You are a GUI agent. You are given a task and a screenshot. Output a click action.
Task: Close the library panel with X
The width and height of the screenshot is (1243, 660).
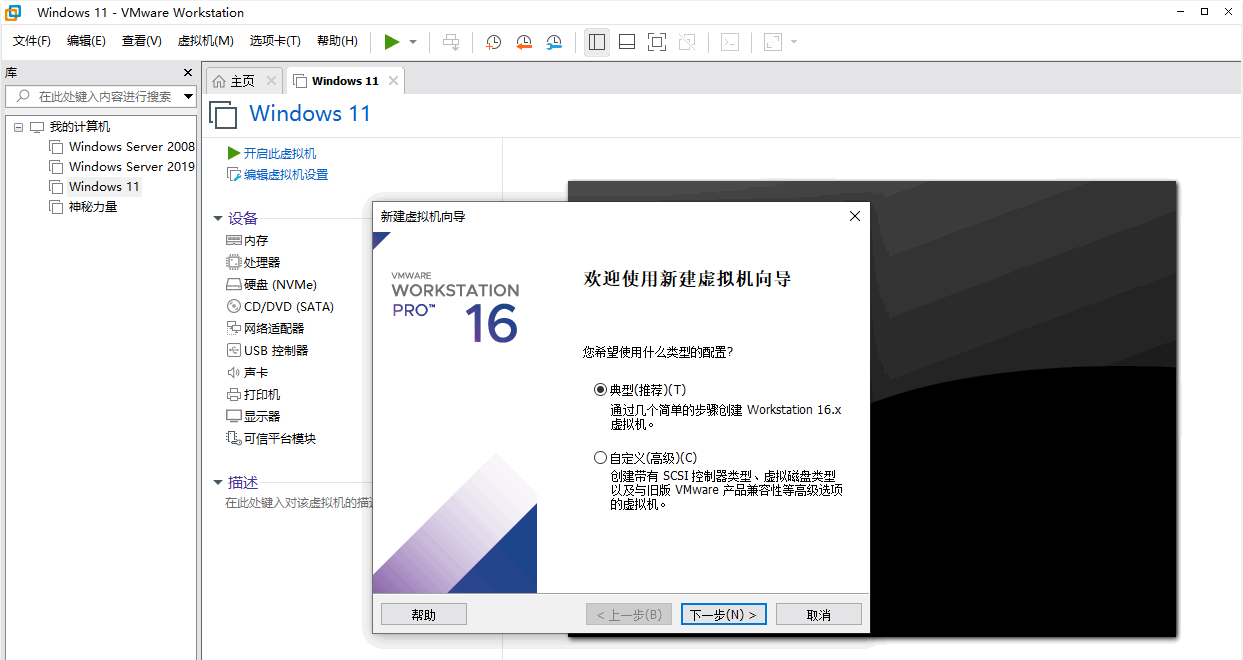click(188, 73)
